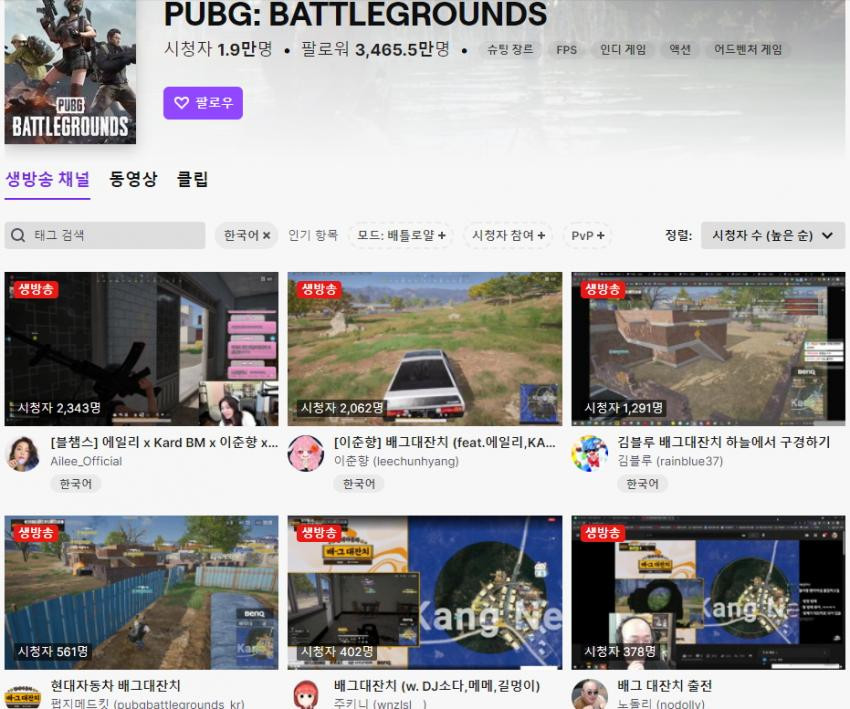Add the 시청자 참여 tag filter

(508, 235)
